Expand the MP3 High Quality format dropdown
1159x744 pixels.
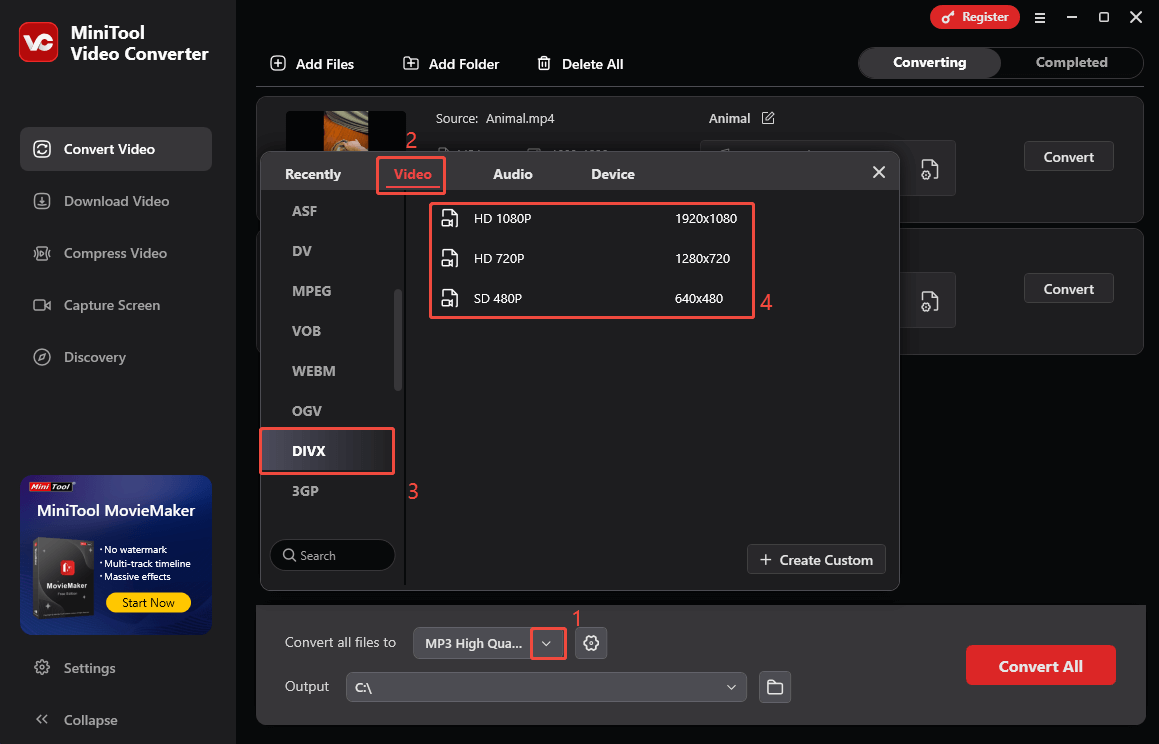point(547,643)
